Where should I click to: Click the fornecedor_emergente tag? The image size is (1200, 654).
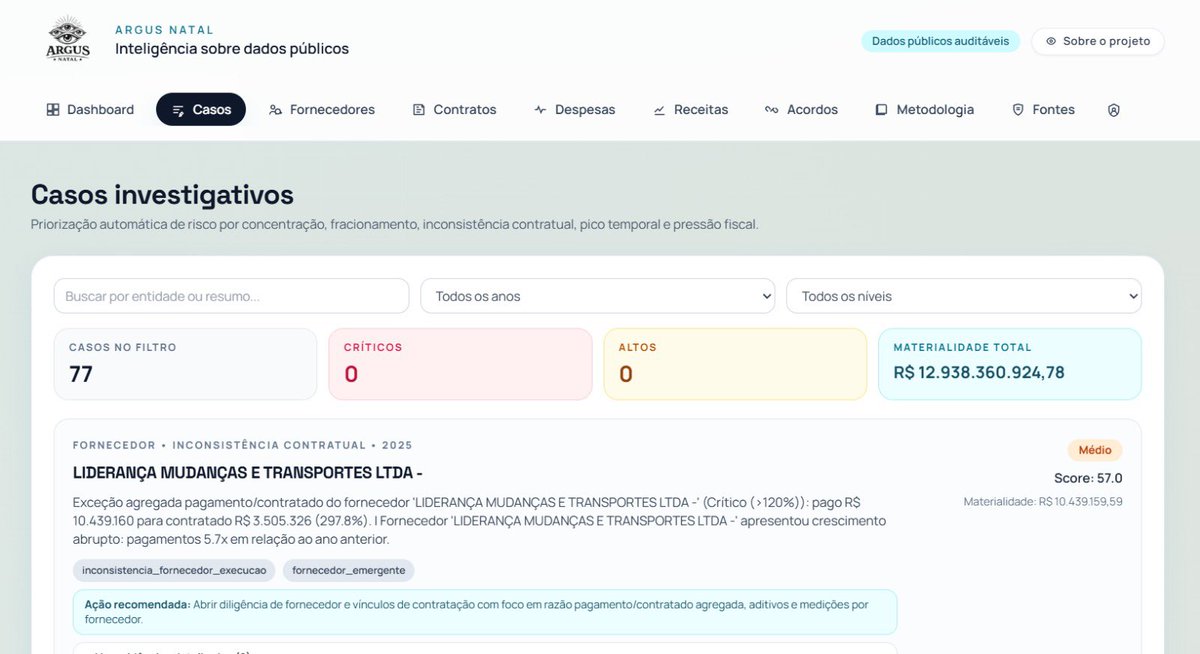[348, 570]
